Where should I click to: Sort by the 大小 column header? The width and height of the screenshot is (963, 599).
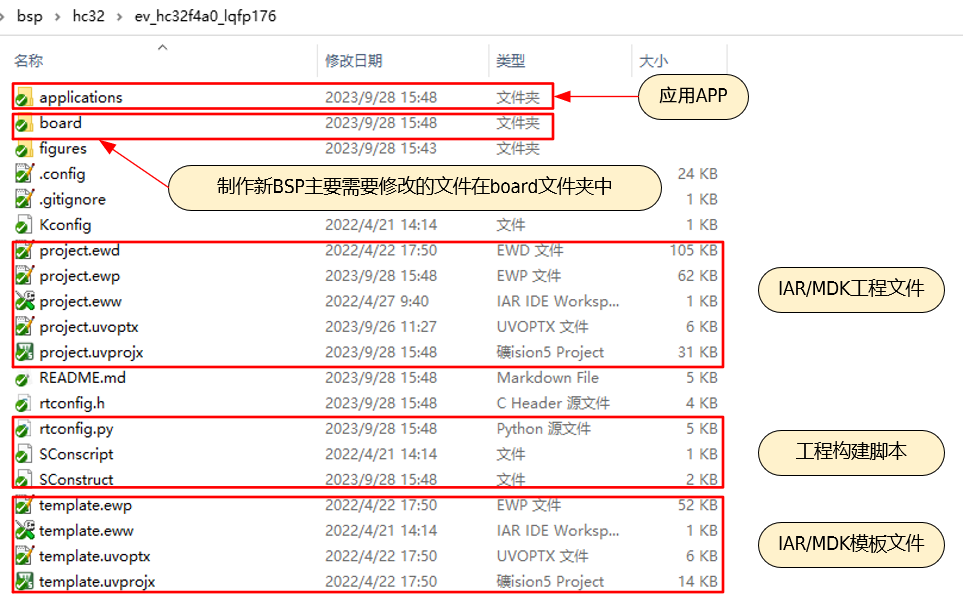tap(653, 62)
